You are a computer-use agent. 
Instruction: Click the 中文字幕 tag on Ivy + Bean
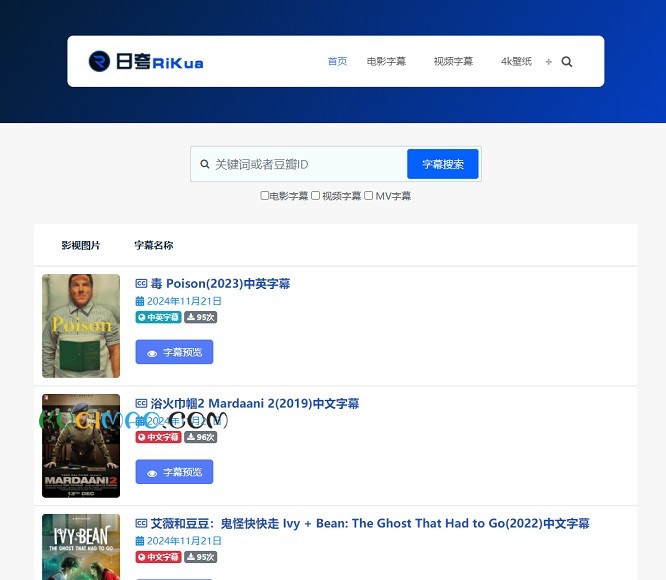pos(158,557)
